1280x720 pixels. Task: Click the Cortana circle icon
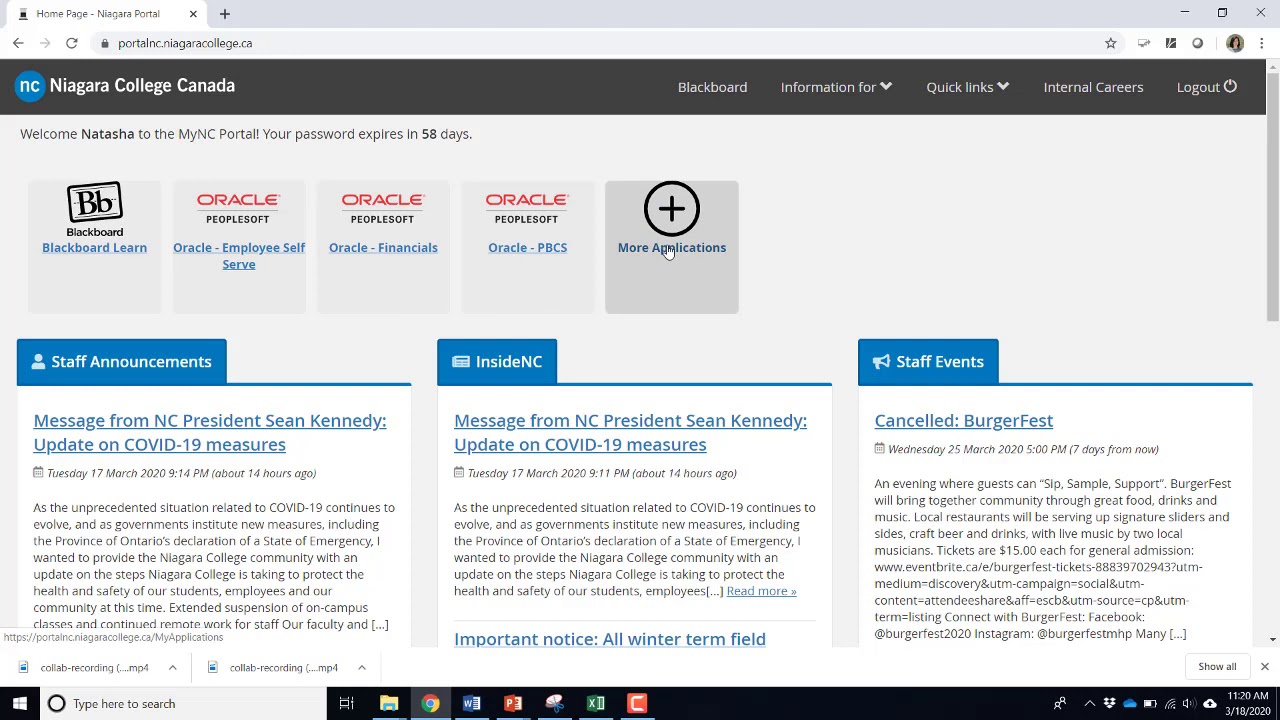click(x=57, y=703)
